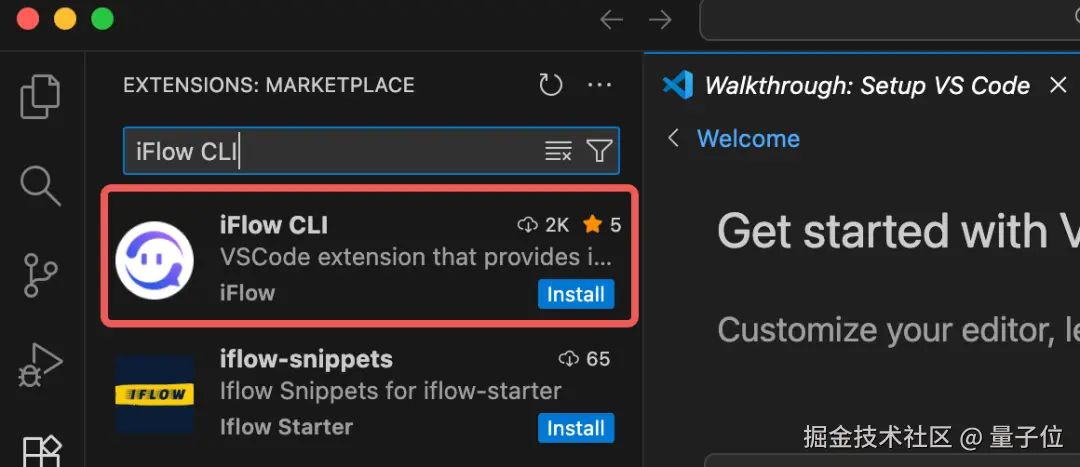Close the Walkthrough: Setup VS Code tab
The image size is (1080, 467).
1058,85
